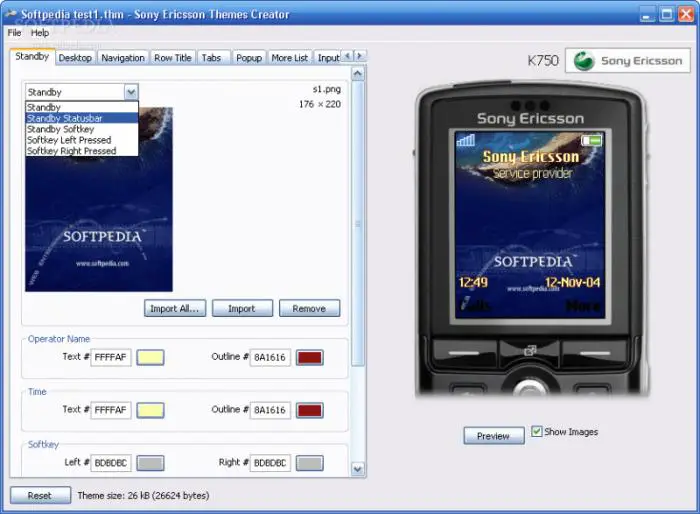700x514 pixels.
Task: Open Operator Name outline red swatch
Action: [310, 357]
